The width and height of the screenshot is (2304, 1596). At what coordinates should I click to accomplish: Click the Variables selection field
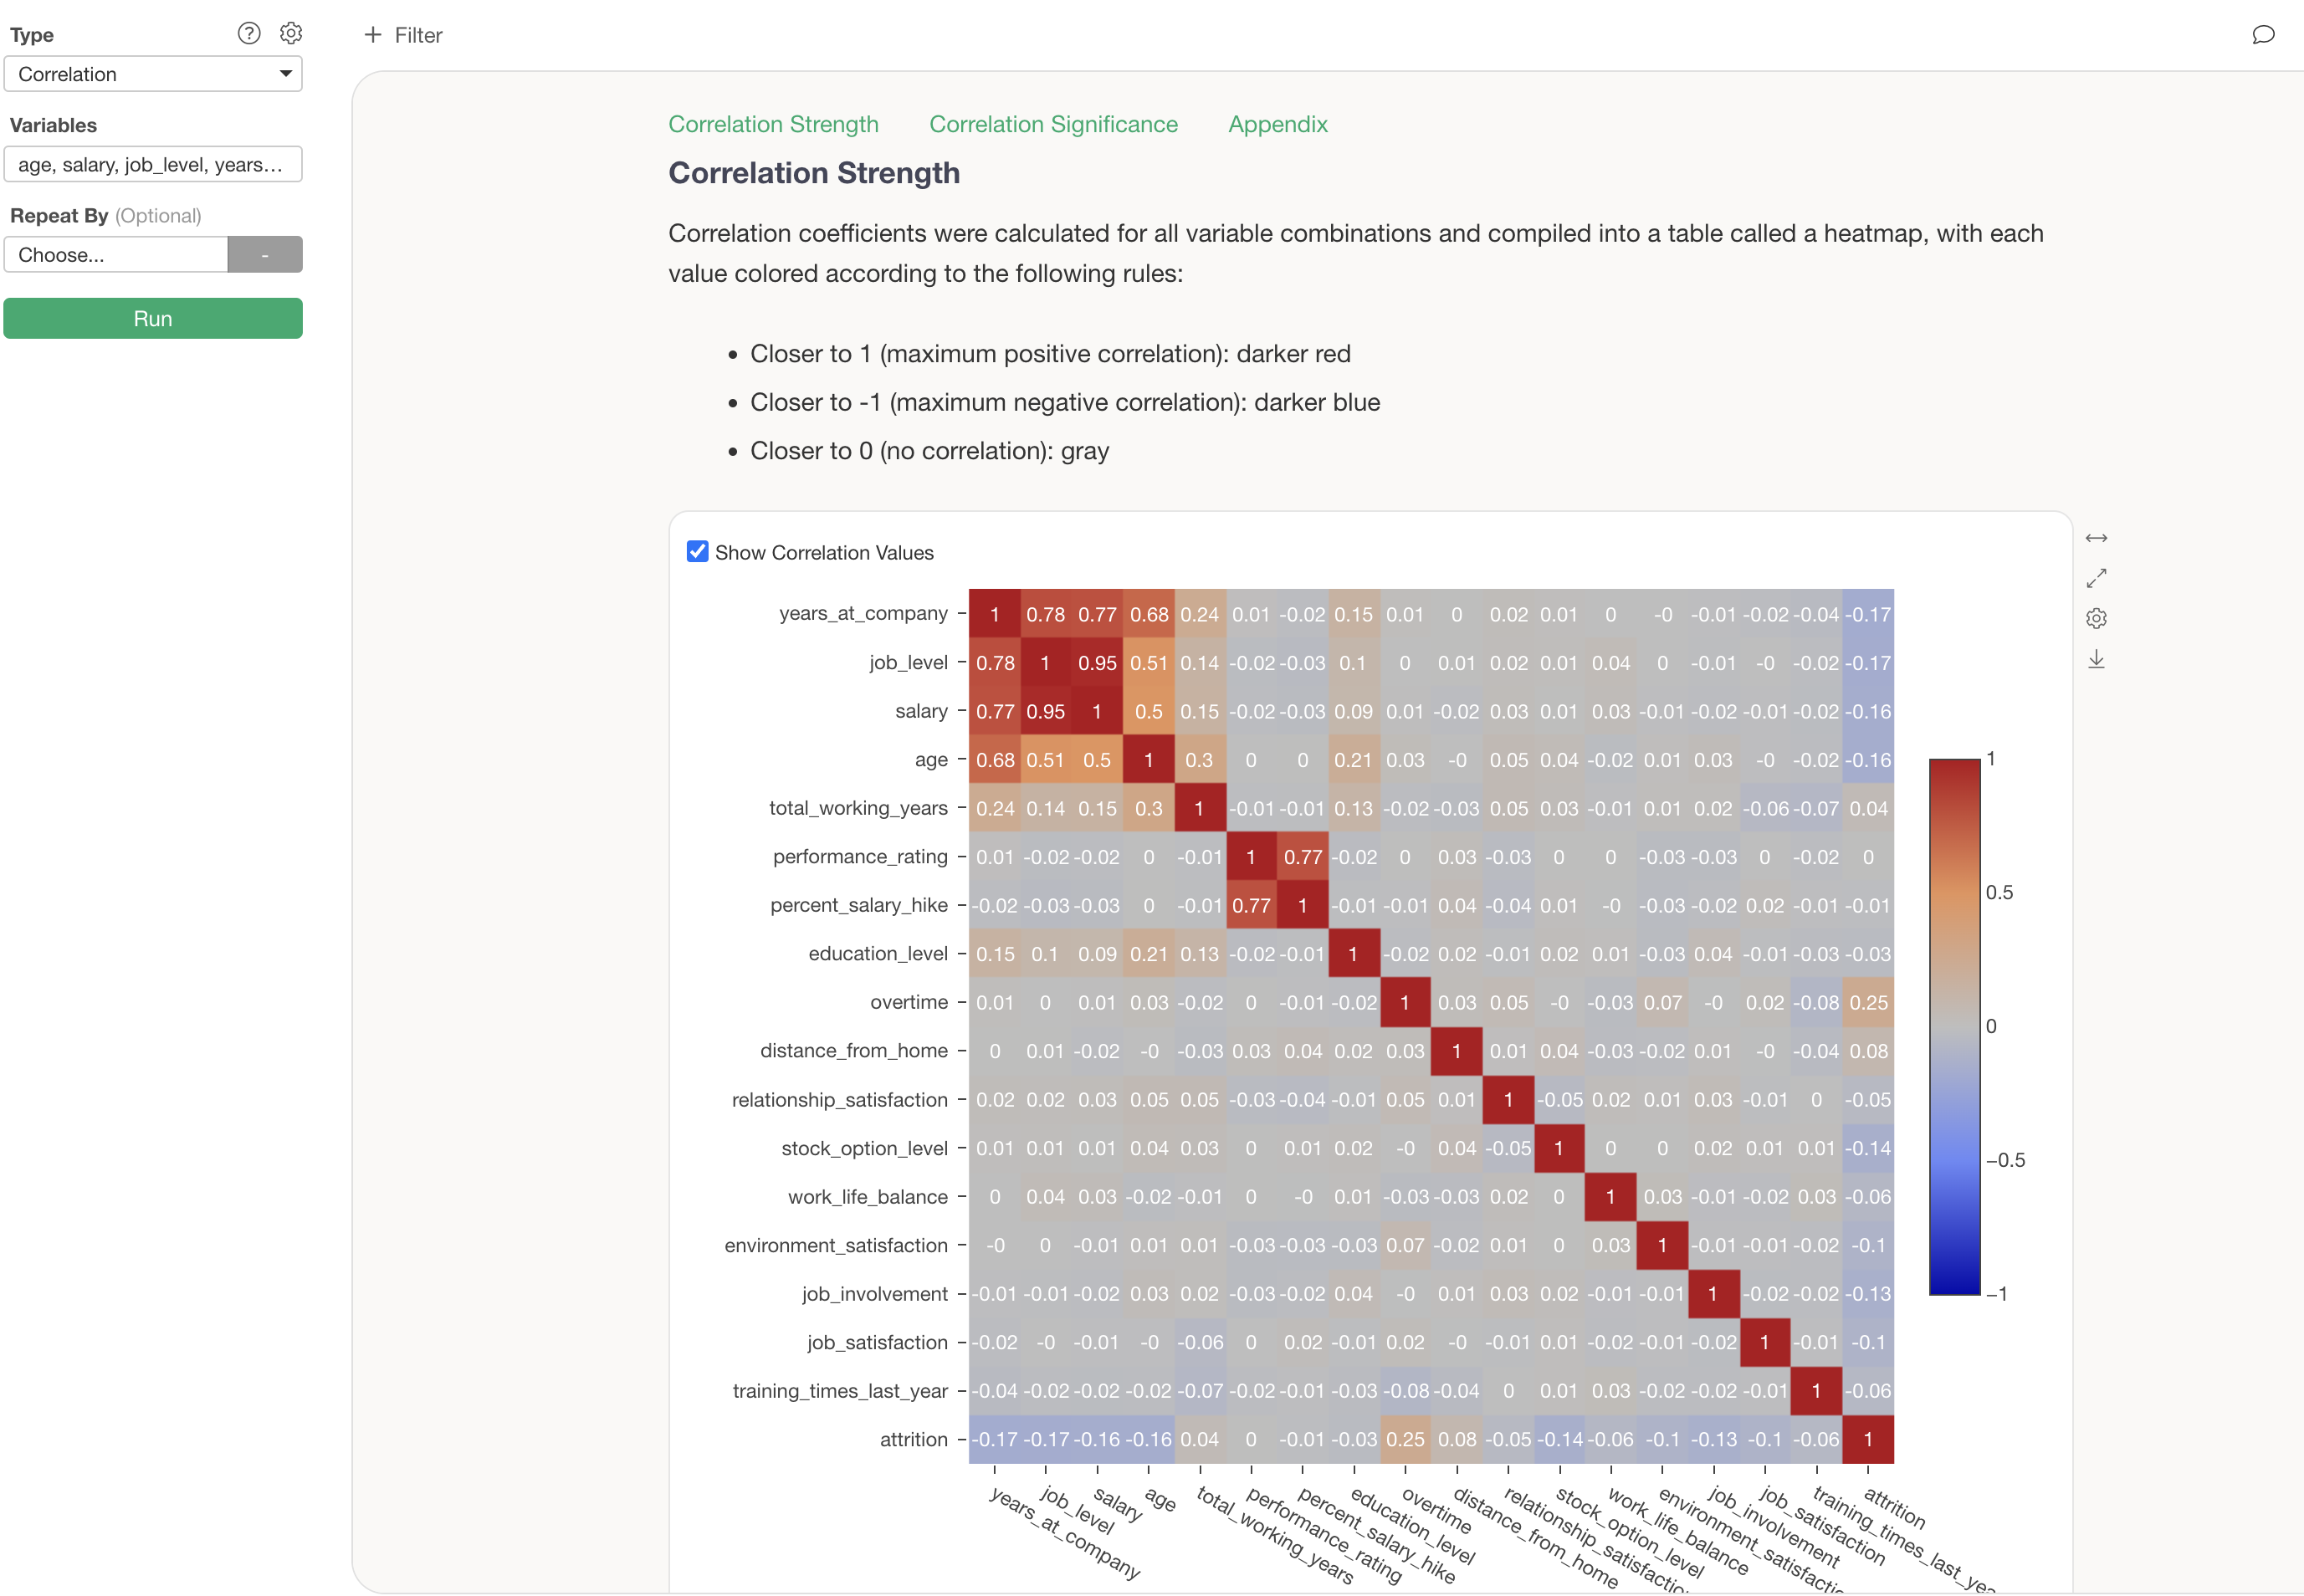[x=153, y=164]
